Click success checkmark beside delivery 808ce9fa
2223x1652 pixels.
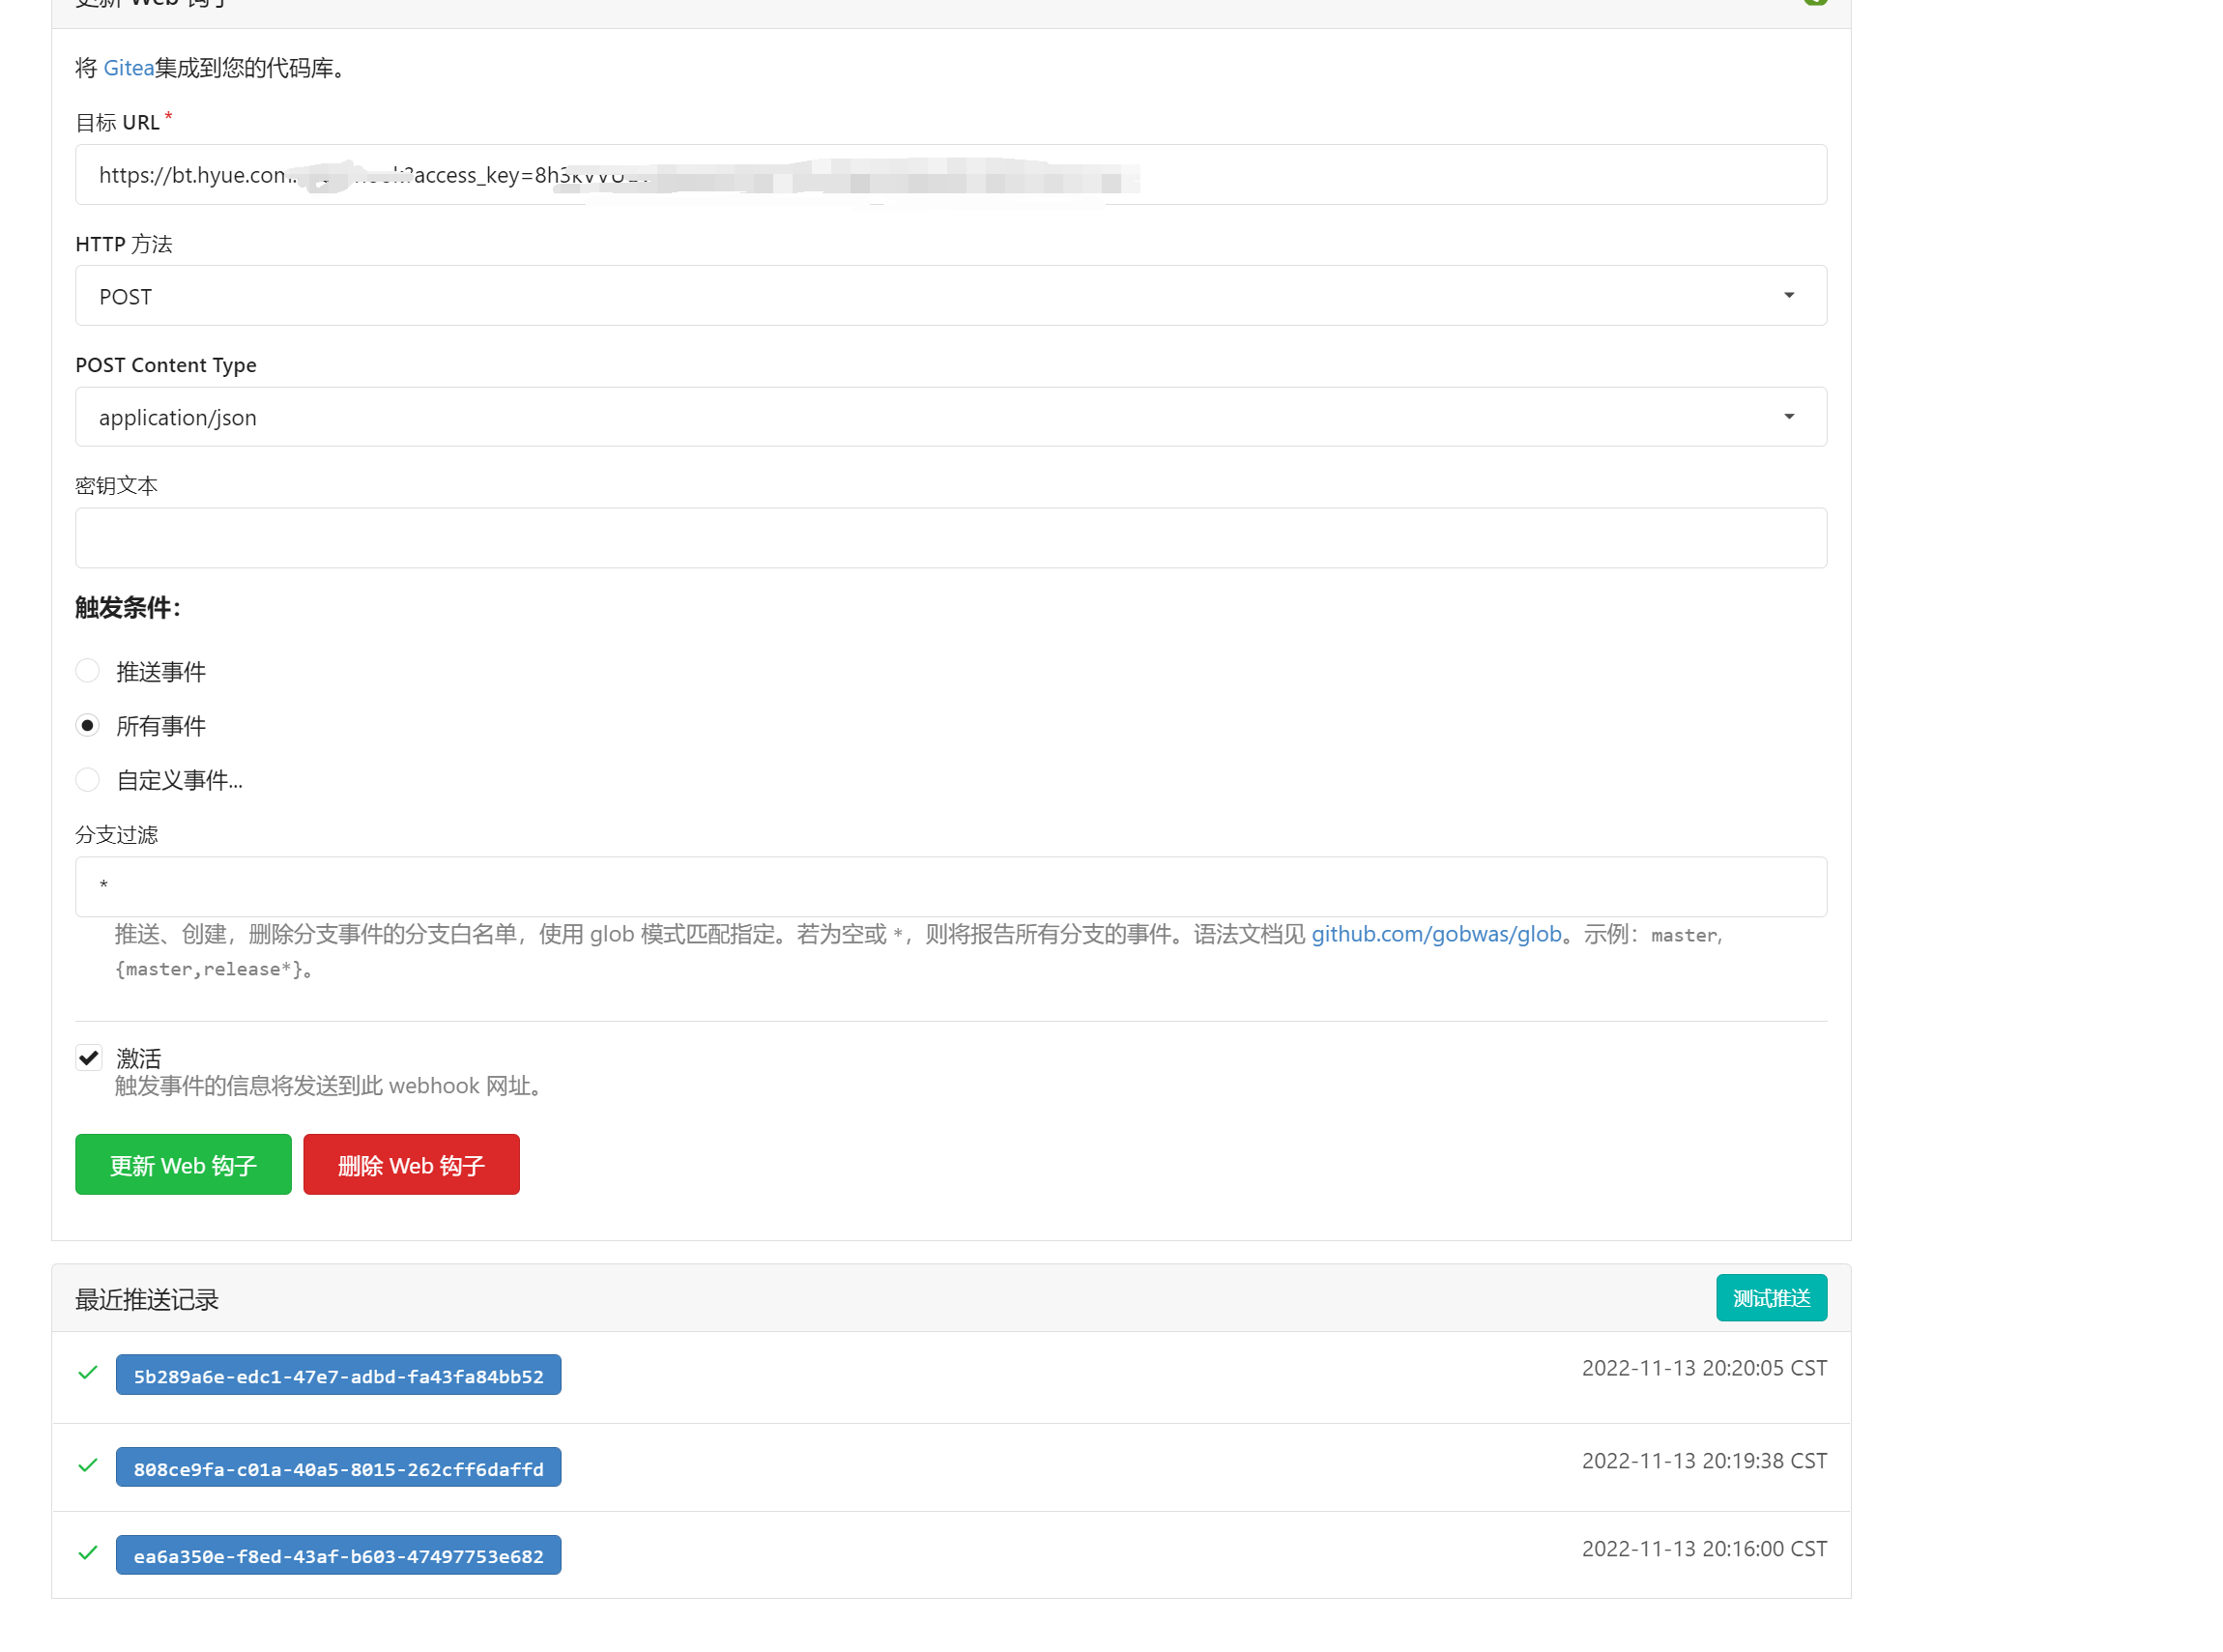coord(88,1466)
